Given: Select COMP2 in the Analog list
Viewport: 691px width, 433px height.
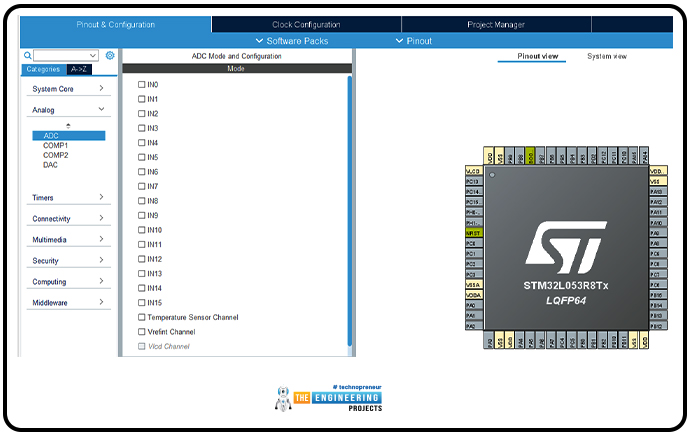Looking at the screenshot, I should [56, 155].
